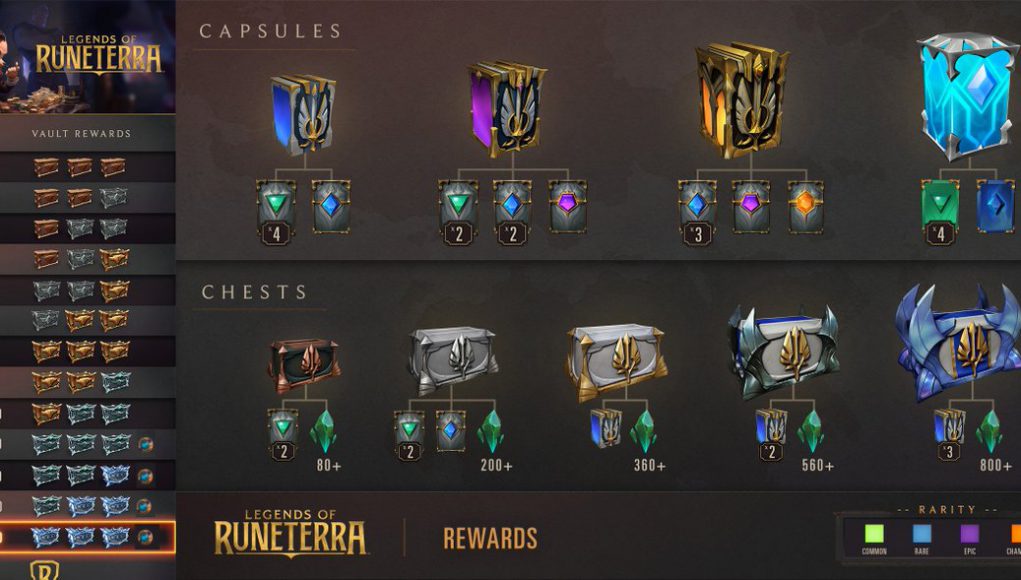
Task: Select the highlighted bottom vault rewards row
Action: (87, 537)
